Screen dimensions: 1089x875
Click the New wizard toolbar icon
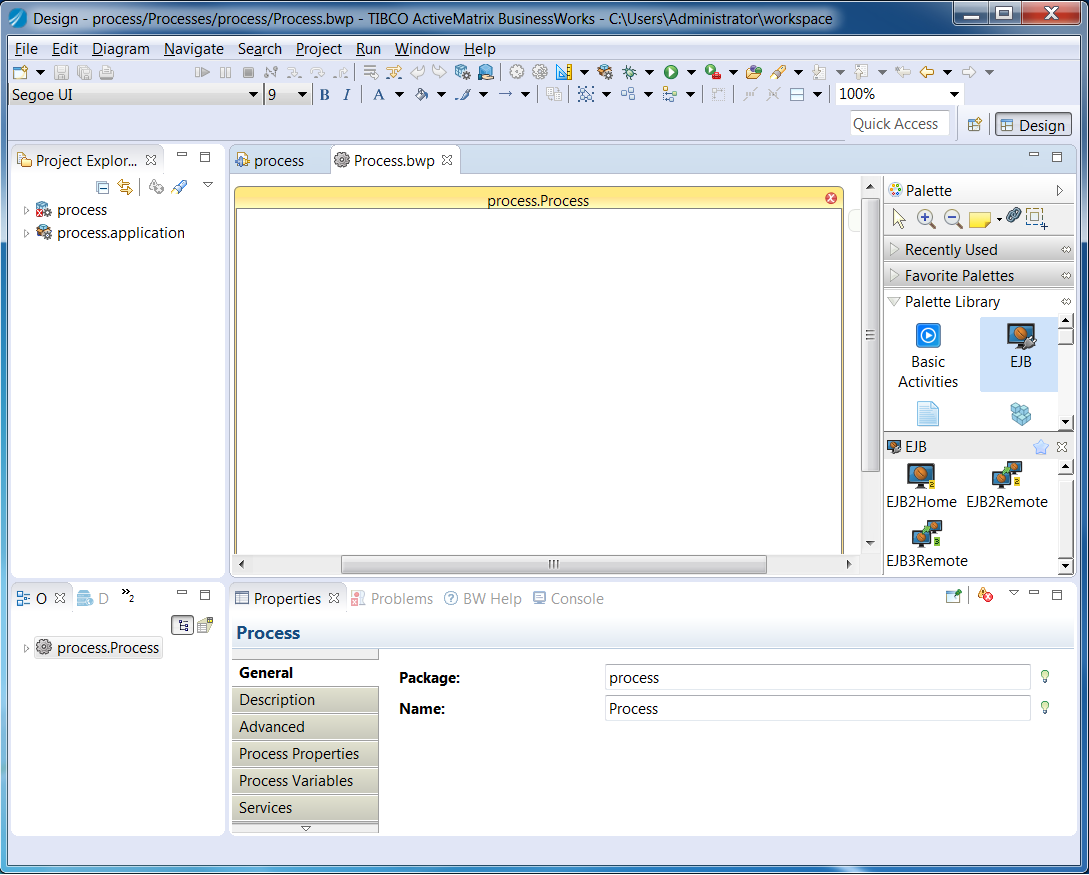tap(21, 72)
